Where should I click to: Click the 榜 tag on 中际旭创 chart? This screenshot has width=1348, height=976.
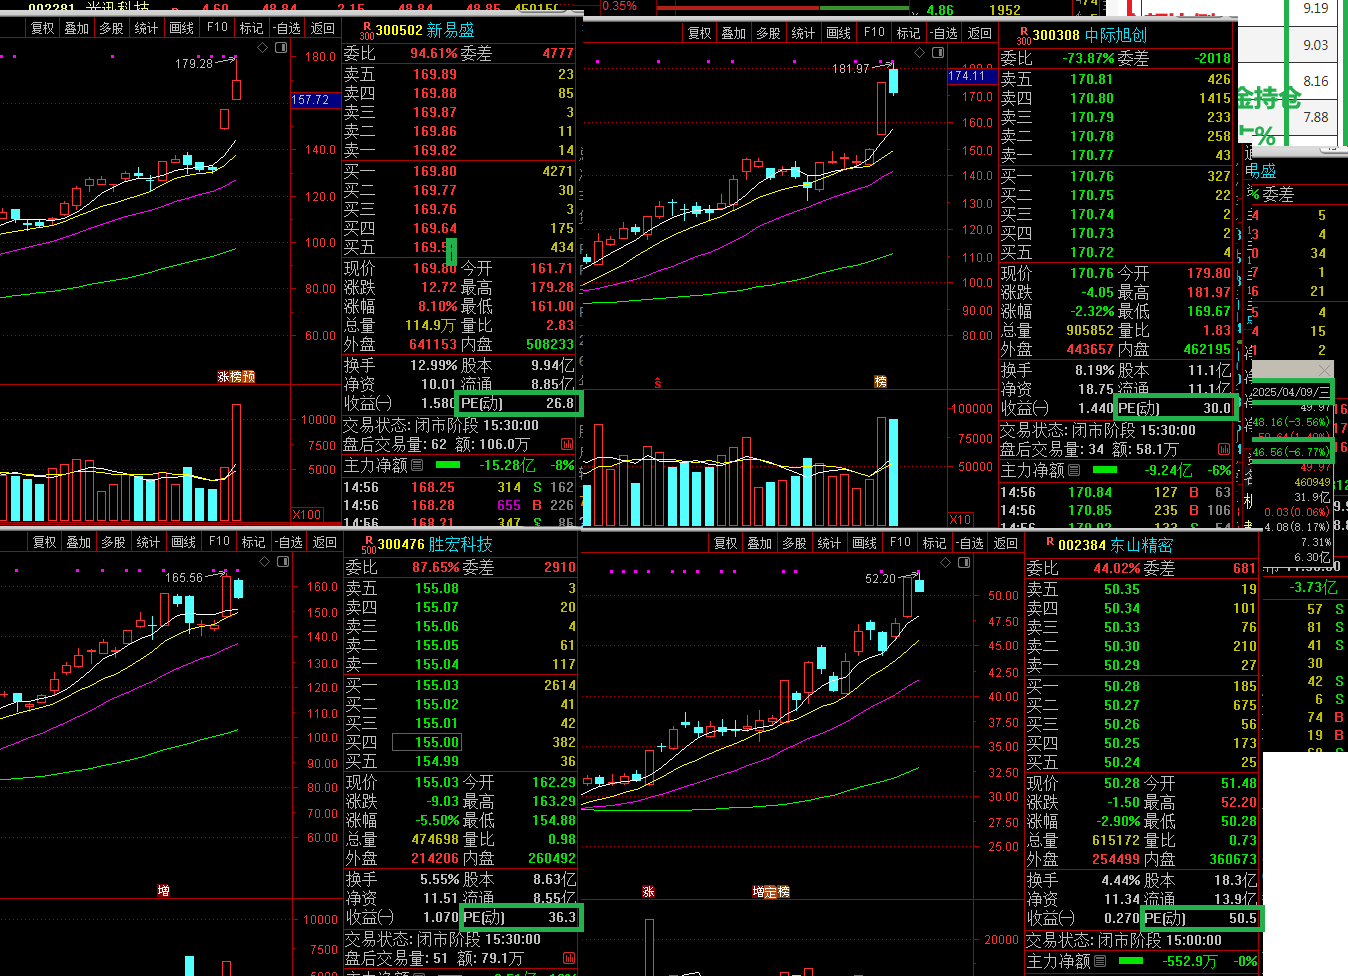pyautogui.click(x=880, y=381)
